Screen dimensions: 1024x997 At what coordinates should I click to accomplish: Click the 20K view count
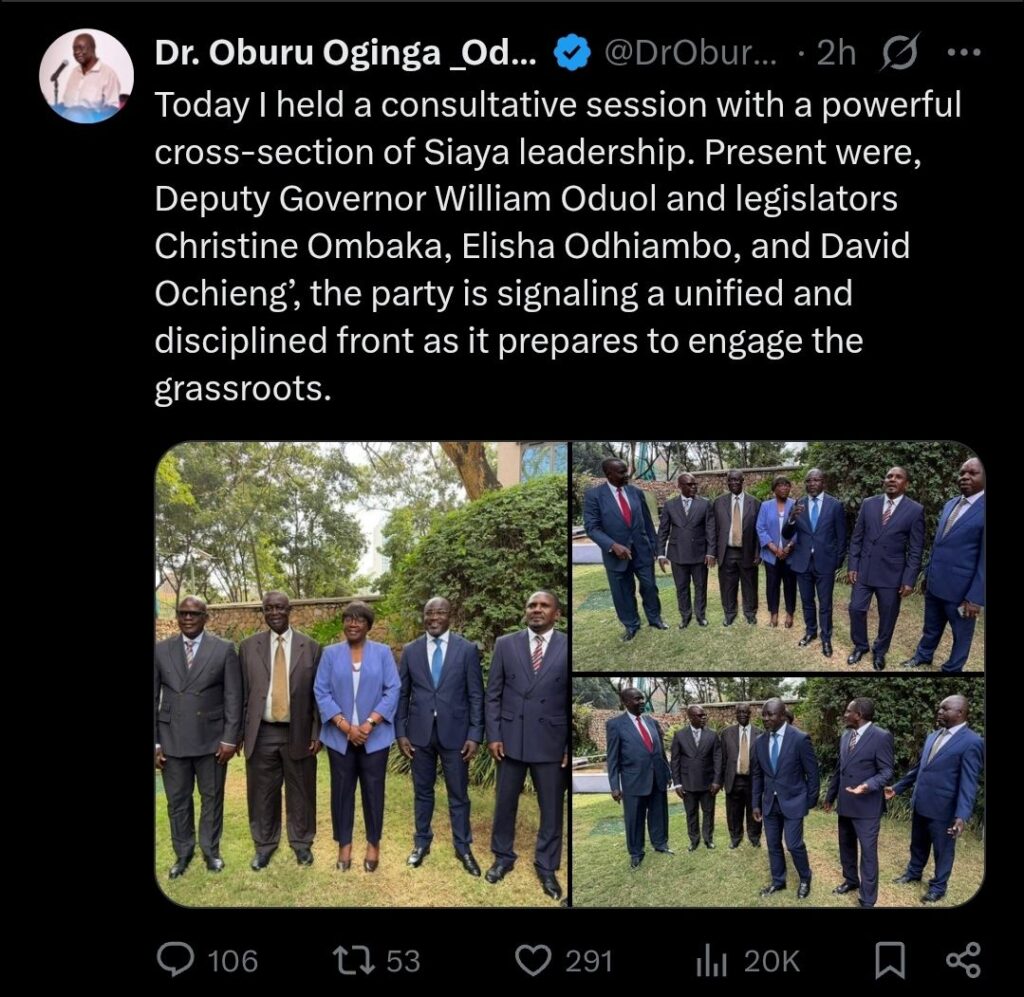pos(771,962)
